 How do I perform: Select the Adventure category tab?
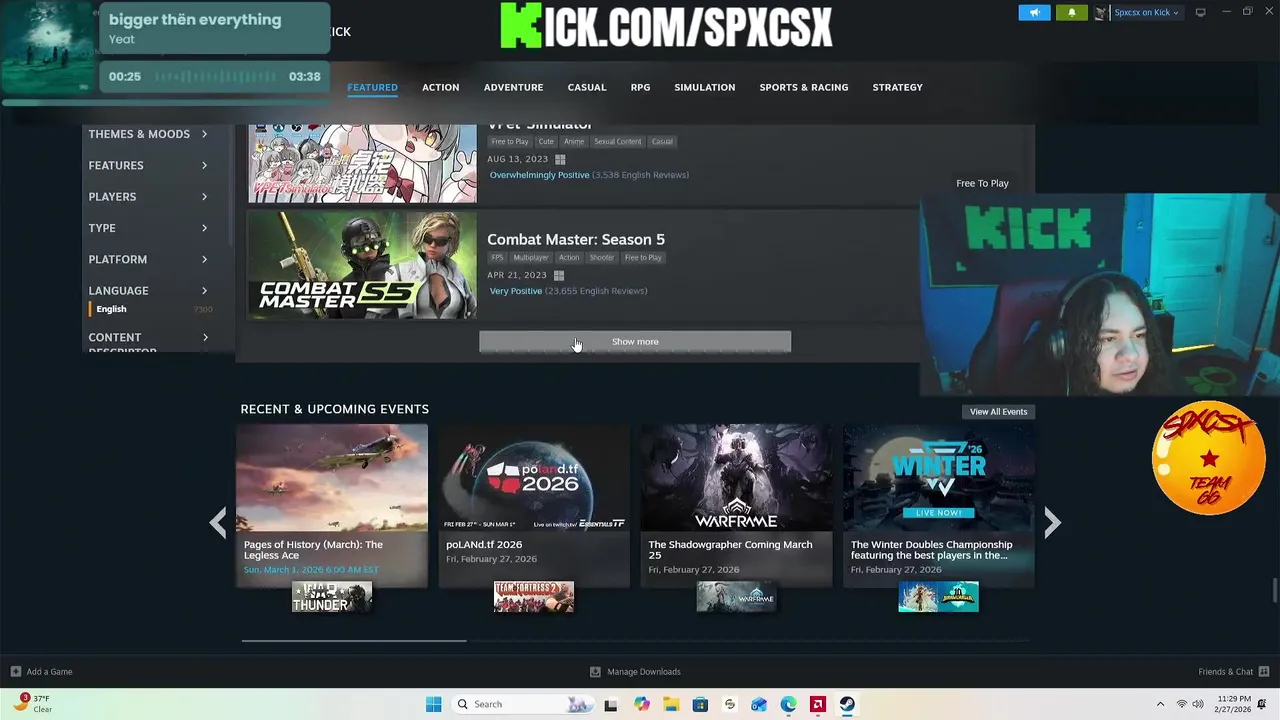pos(513,87)
